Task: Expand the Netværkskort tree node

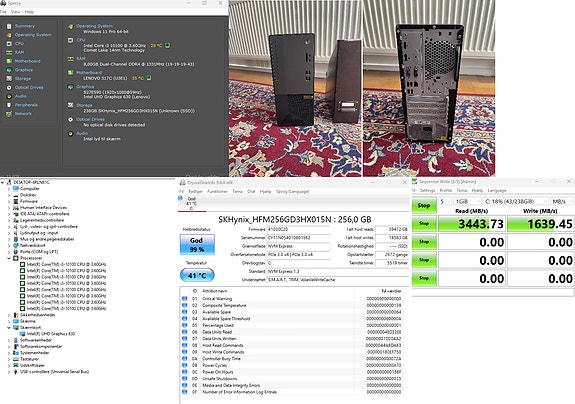Action: (9, 245)
